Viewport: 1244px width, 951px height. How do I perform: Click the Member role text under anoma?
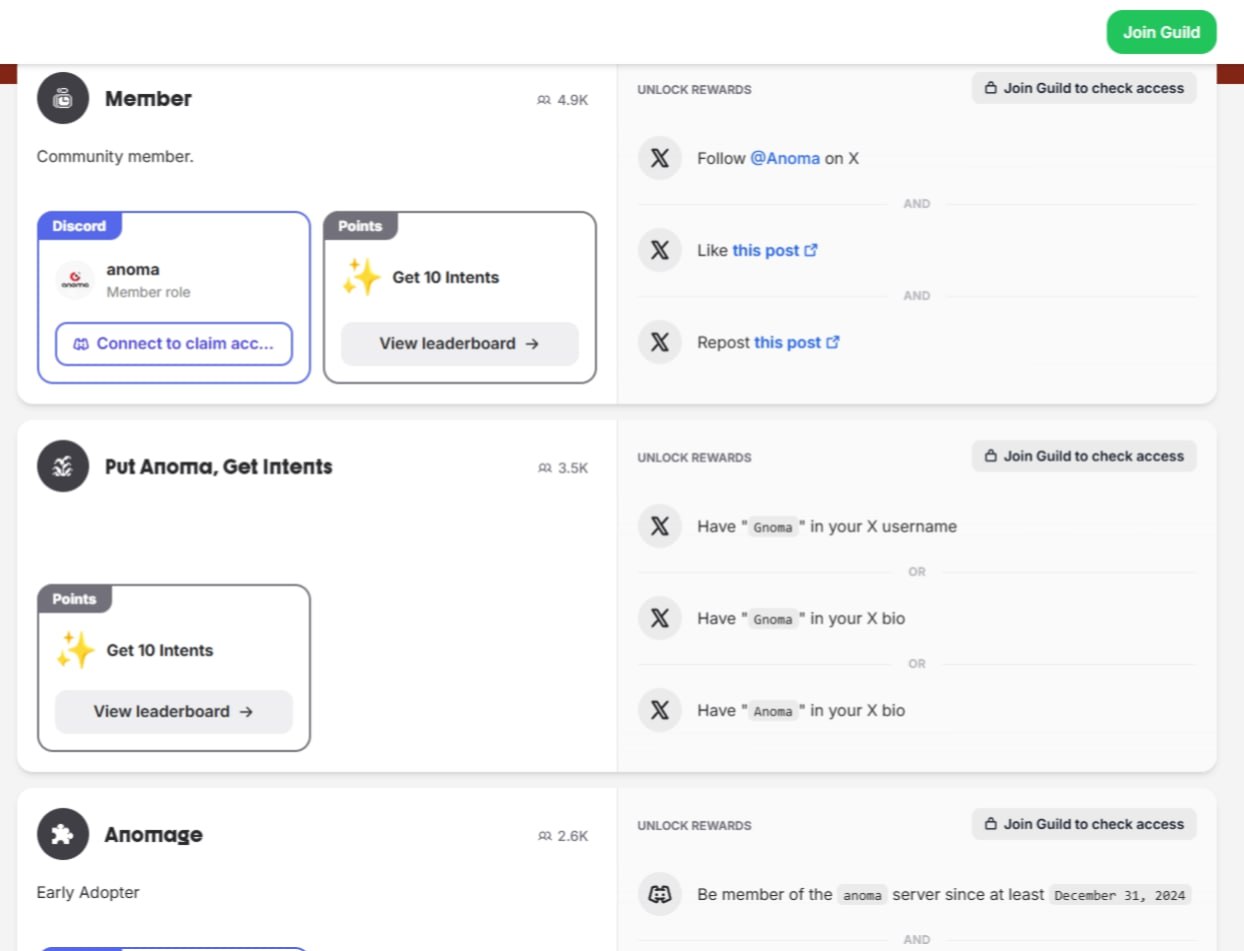pyautogui.click(x=148, y=292)
